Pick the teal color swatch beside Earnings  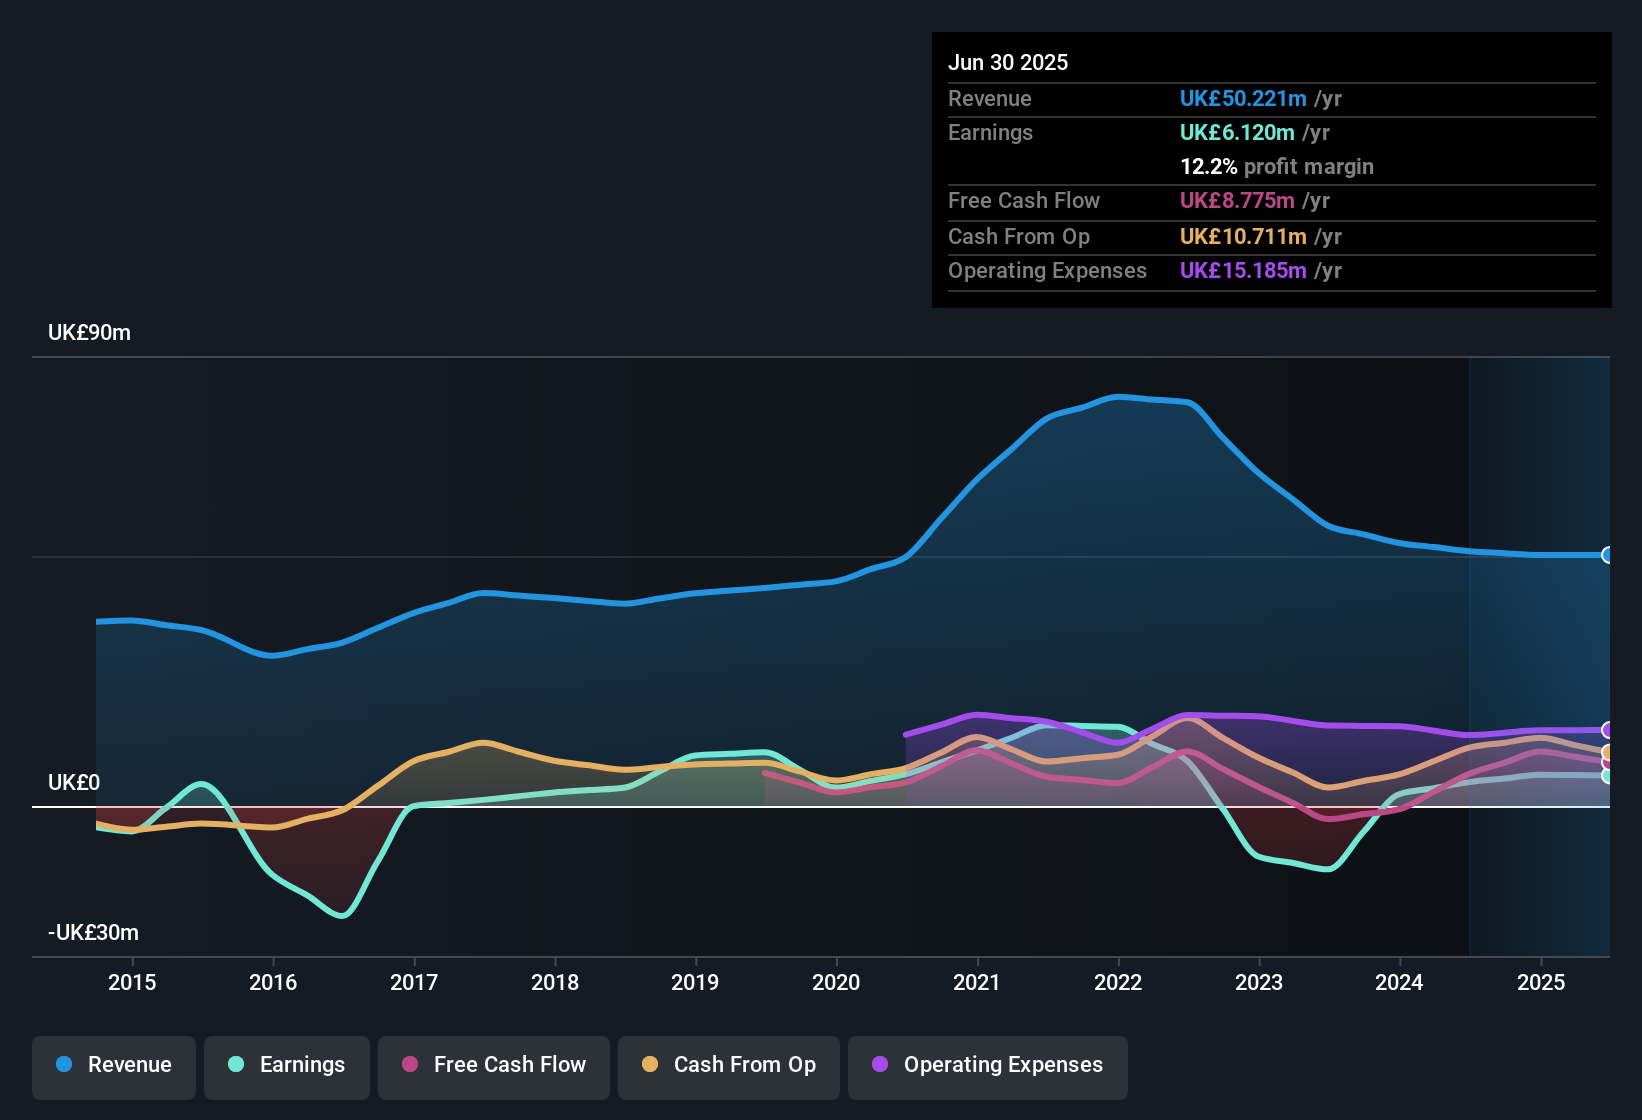click(236, 1065)
